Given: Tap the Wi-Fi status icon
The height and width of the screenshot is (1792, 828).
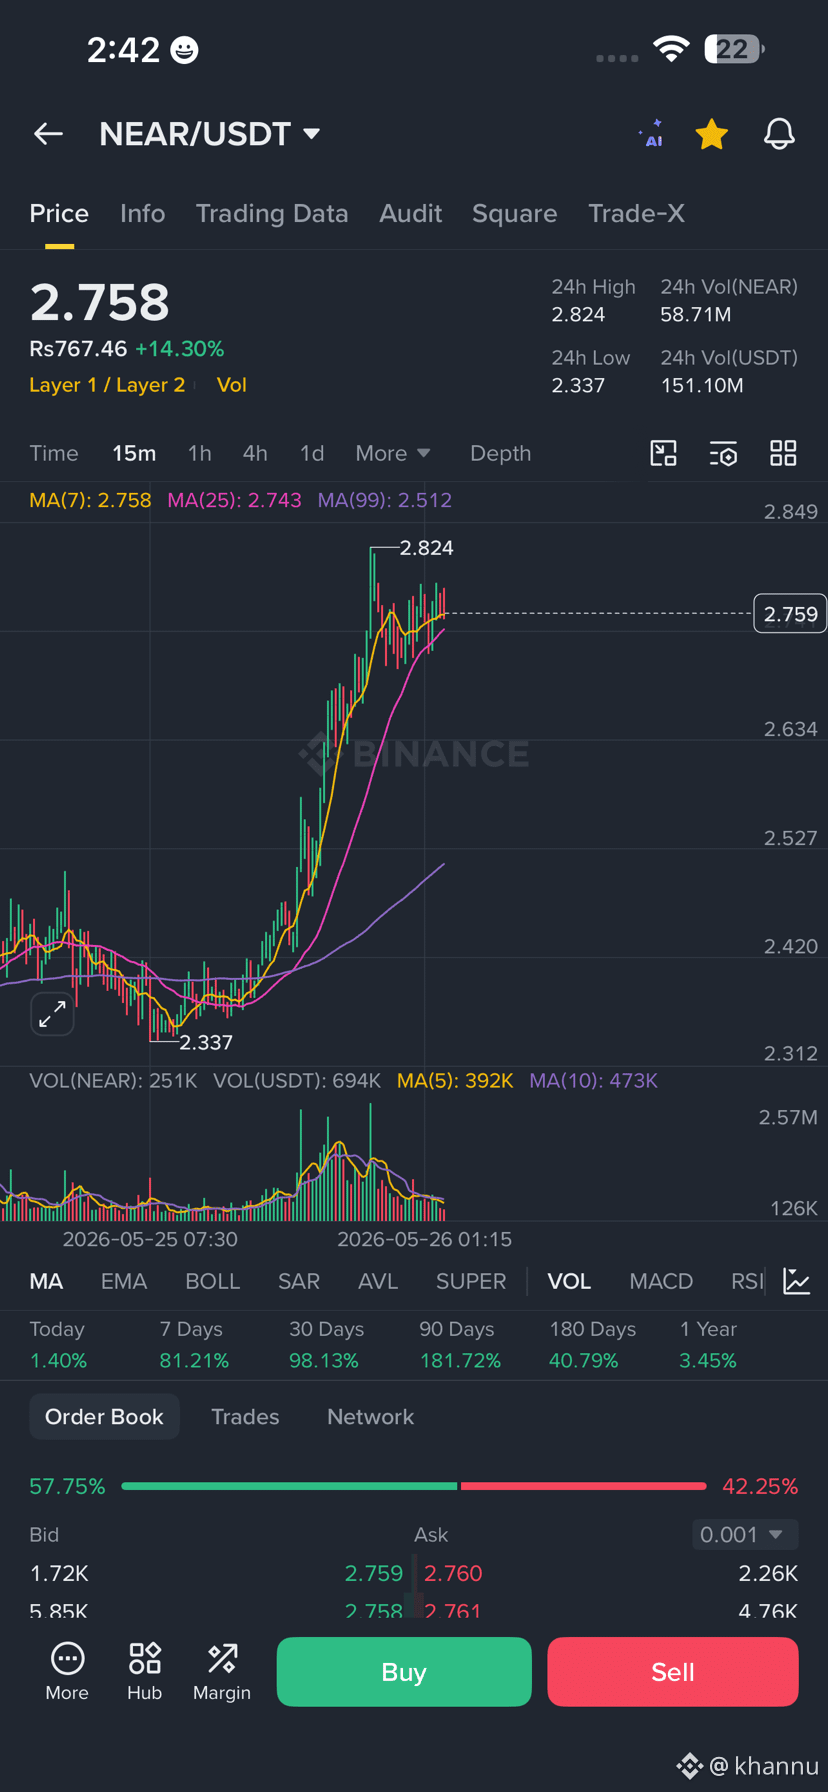Looking at the screenshot, I should (671, 48).
